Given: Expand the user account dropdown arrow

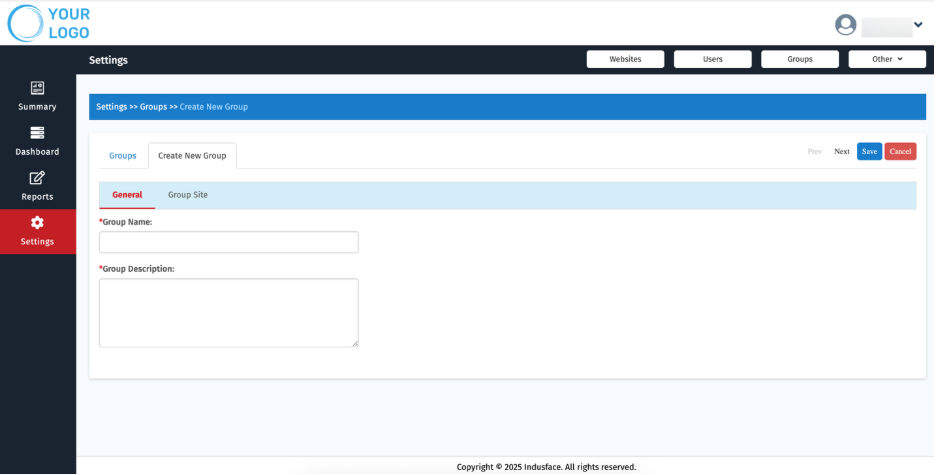Looking at the screenshot, I should point(918,24).
